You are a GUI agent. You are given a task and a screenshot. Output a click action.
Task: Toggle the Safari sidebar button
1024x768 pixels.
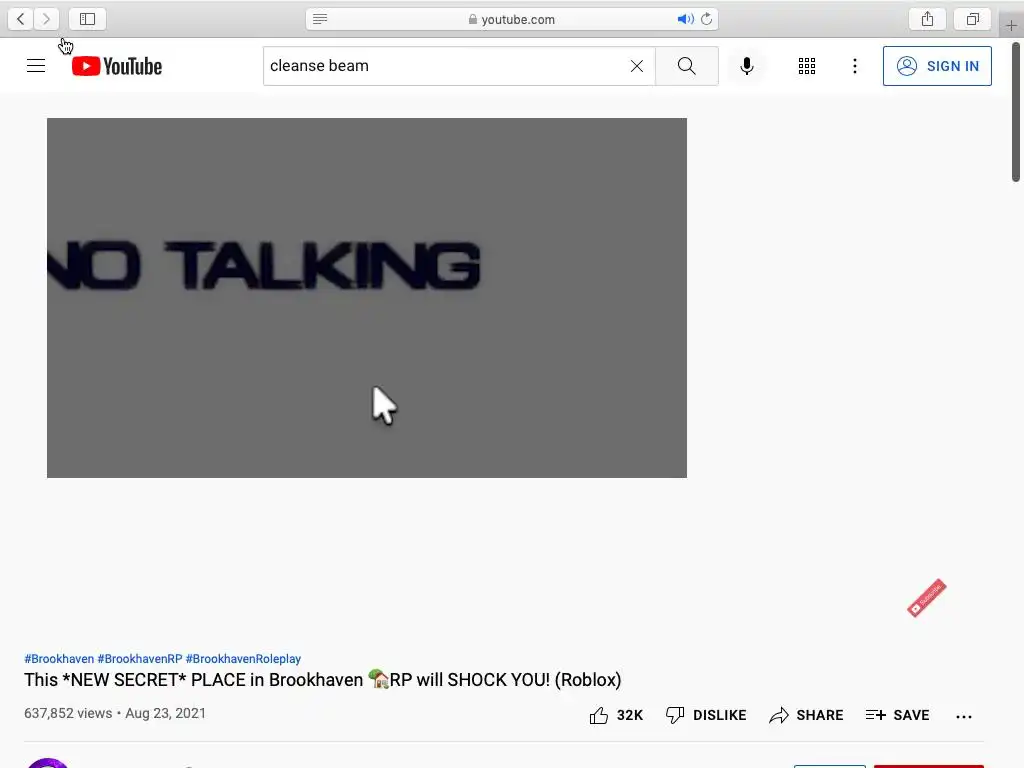click(88, 19)
